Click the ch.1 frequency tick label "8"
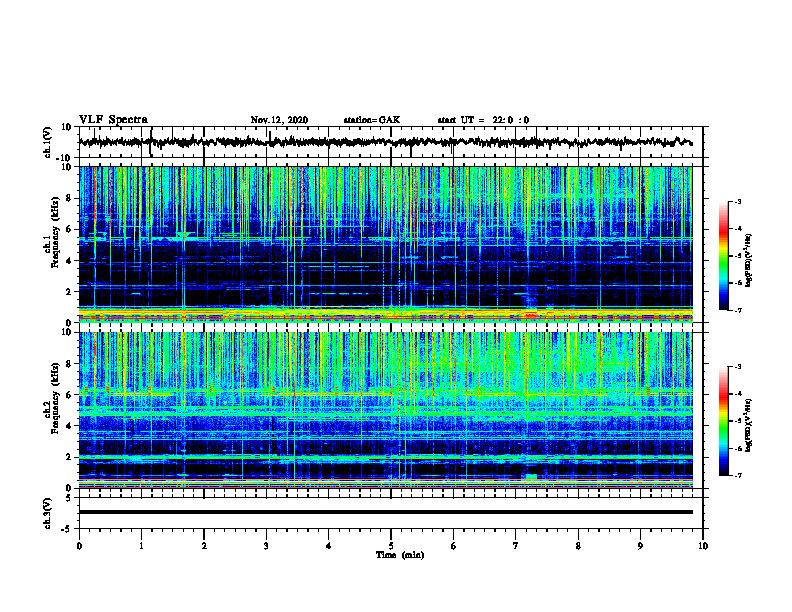This screenshot has width=792, height=612. tap(70, 198)
